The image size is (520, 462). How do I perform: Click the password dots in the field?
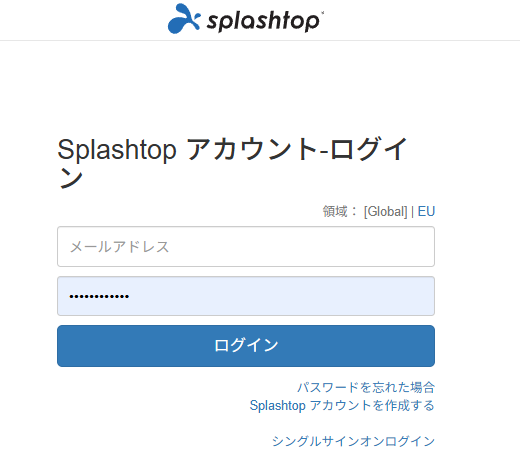(x=99, y=296)
